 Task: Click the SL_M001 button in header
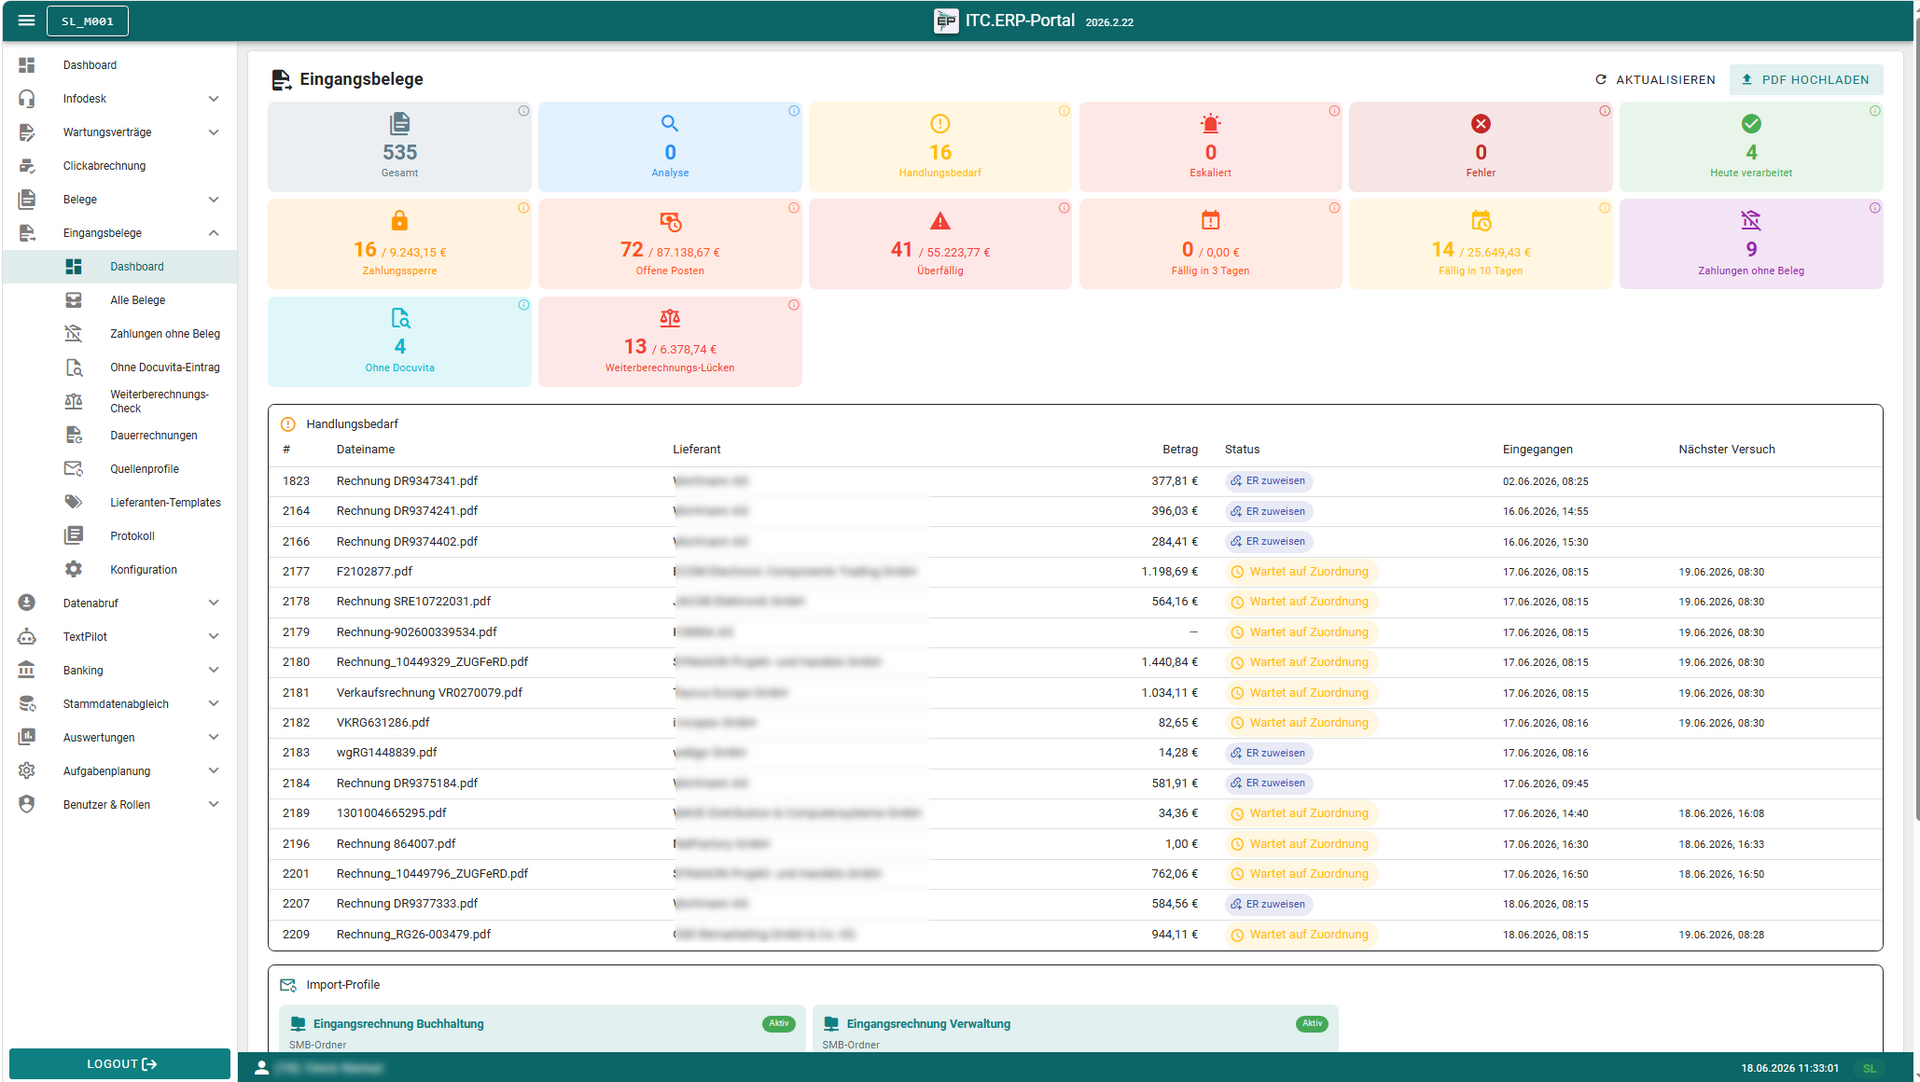click(87, 21)
